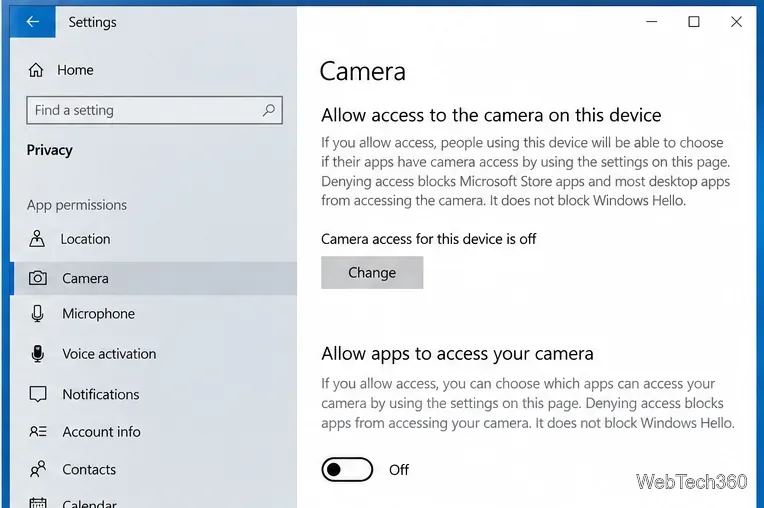Click the Calendar icon in sidebar
Image resolution: width=764 pixels, height=508 pixels.
pyautogui.click(x=38, y=503)
